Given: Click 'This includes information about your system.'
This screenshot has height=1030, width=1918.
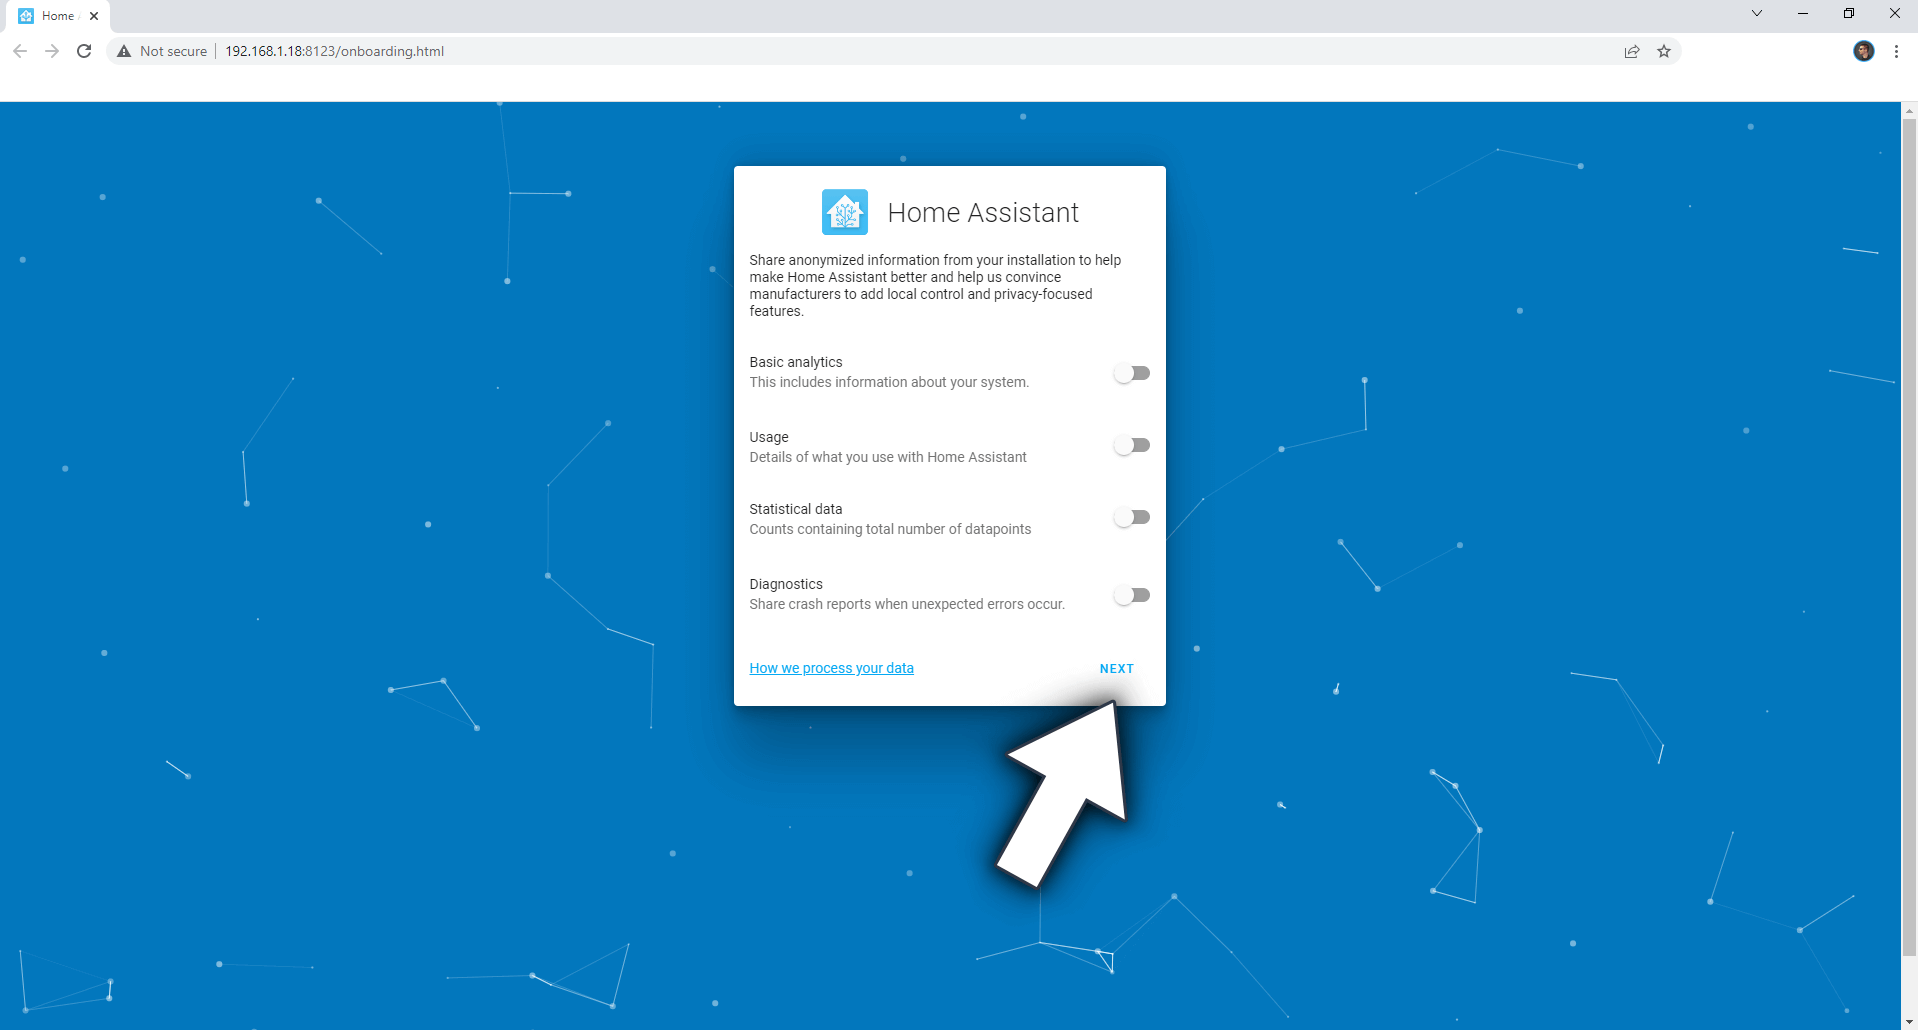Looking at the screenshot, I should [889, 382].
